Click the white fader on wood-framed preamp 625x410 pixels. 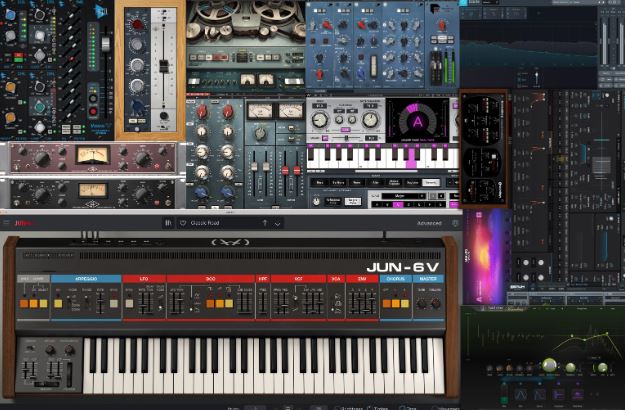163,66
